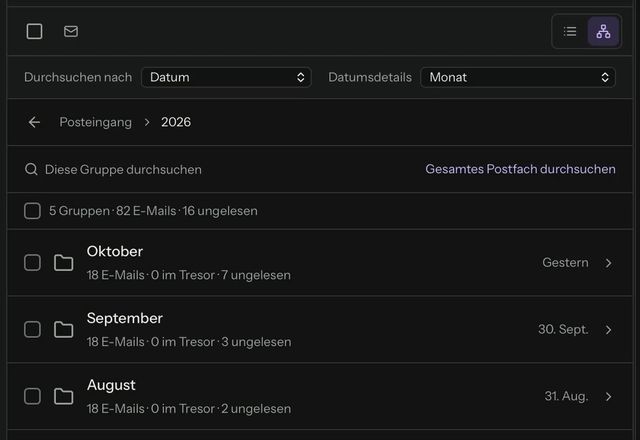Click the 31. Aug. date label
Image resolution: width=640 pixels, height=440 pixels.
tap(567, 396)
